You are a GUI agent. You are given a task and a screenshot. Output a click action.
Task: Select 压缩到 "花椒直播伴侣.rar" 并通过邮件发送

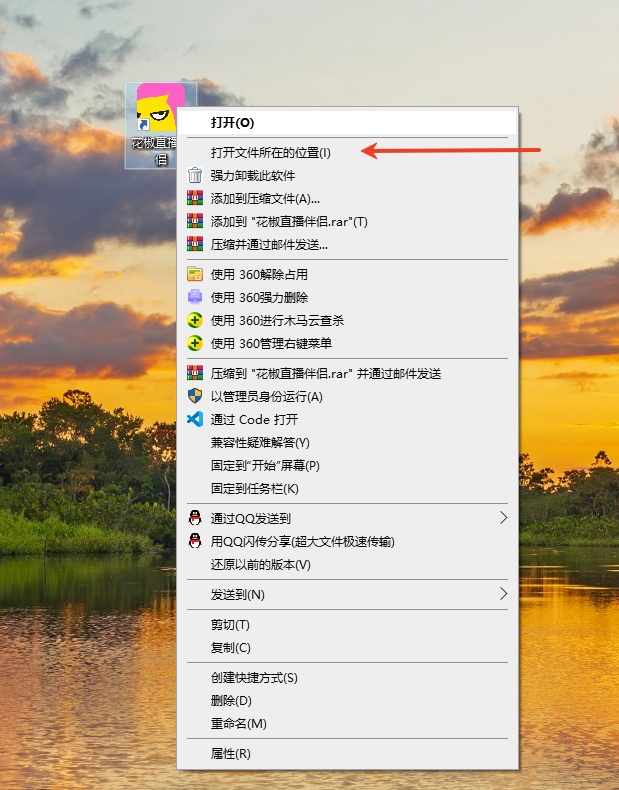(x=347, y=373)
